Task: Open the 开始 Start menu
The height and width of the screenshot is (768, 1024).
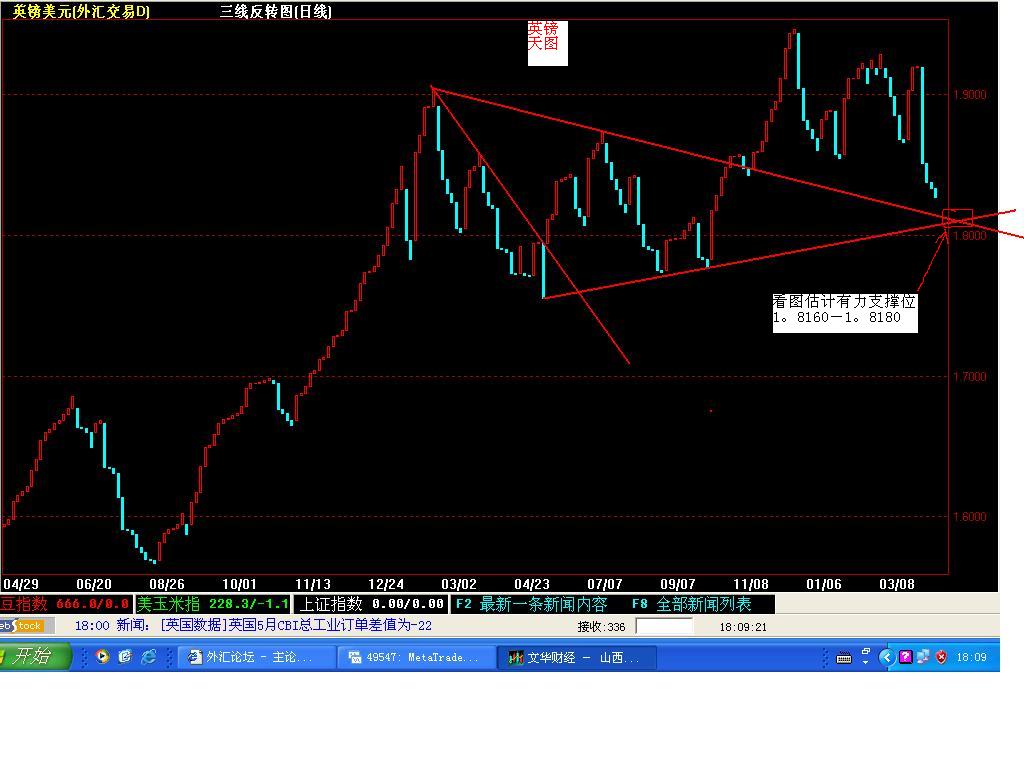Action: click(35, 656)
